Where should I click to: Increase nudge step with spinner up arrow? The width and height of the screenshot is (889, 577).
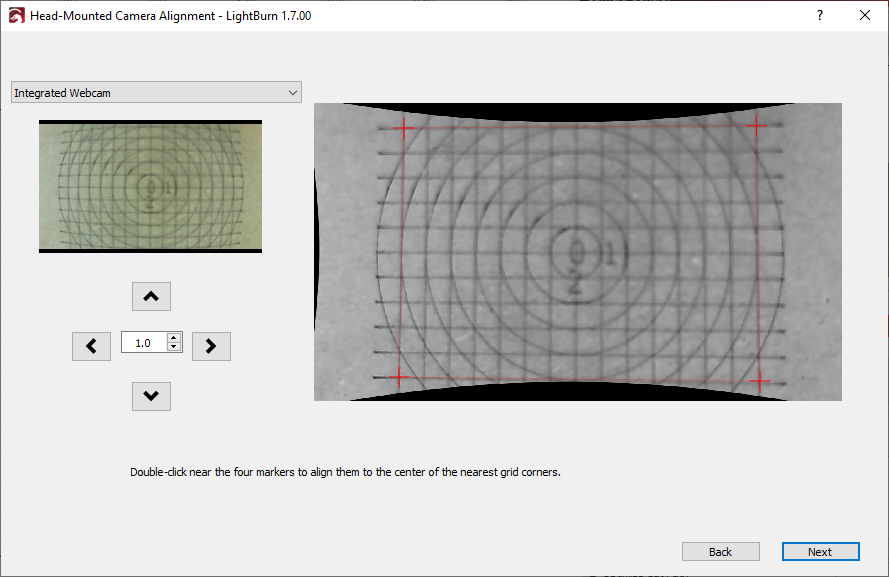coord(175,338)
